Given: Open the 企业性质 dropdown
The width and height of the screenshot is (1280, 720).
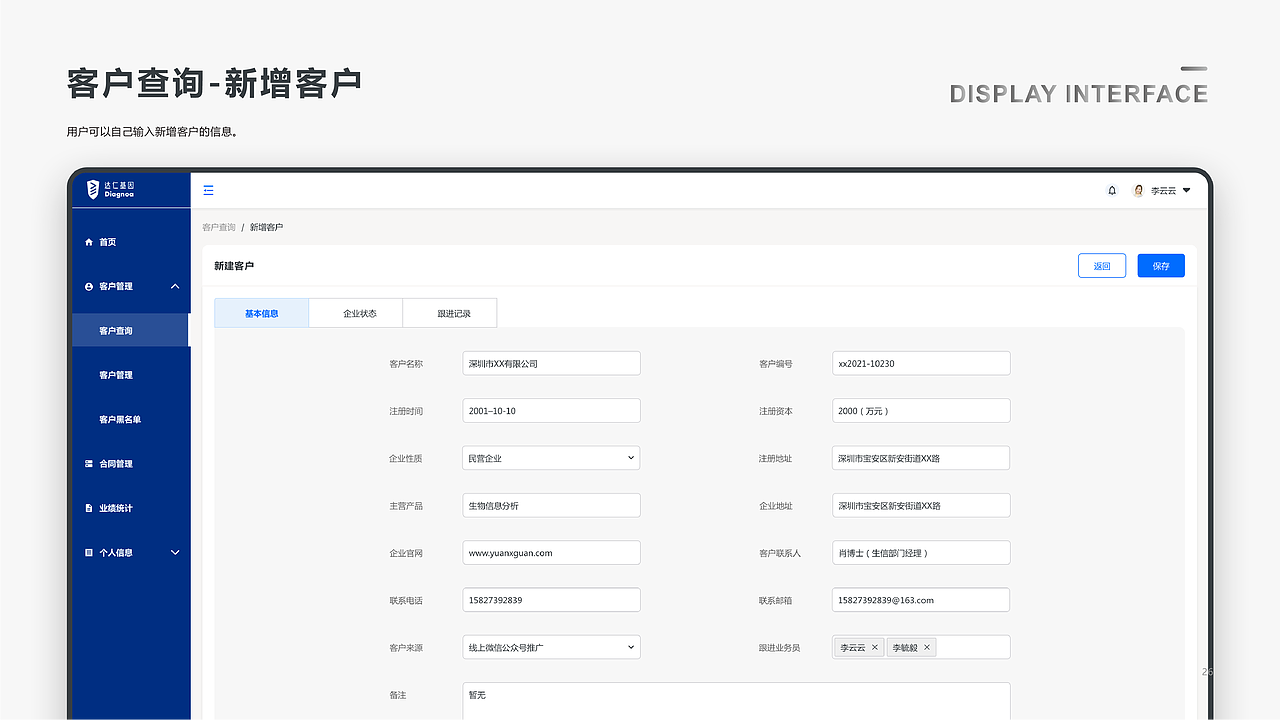Looking at the screenshot, I should 551,458.
